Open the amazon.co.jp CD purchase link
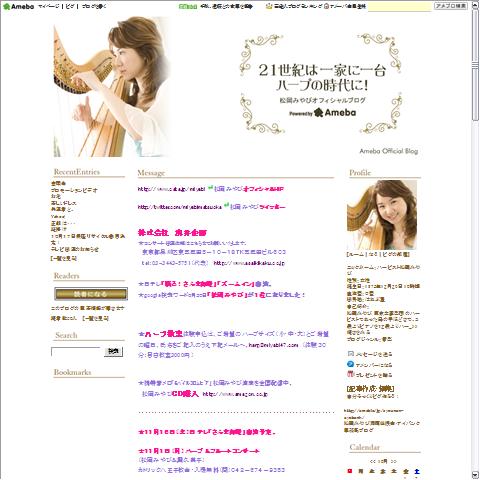The image size is (480, 480). click(x=235, y=394)
